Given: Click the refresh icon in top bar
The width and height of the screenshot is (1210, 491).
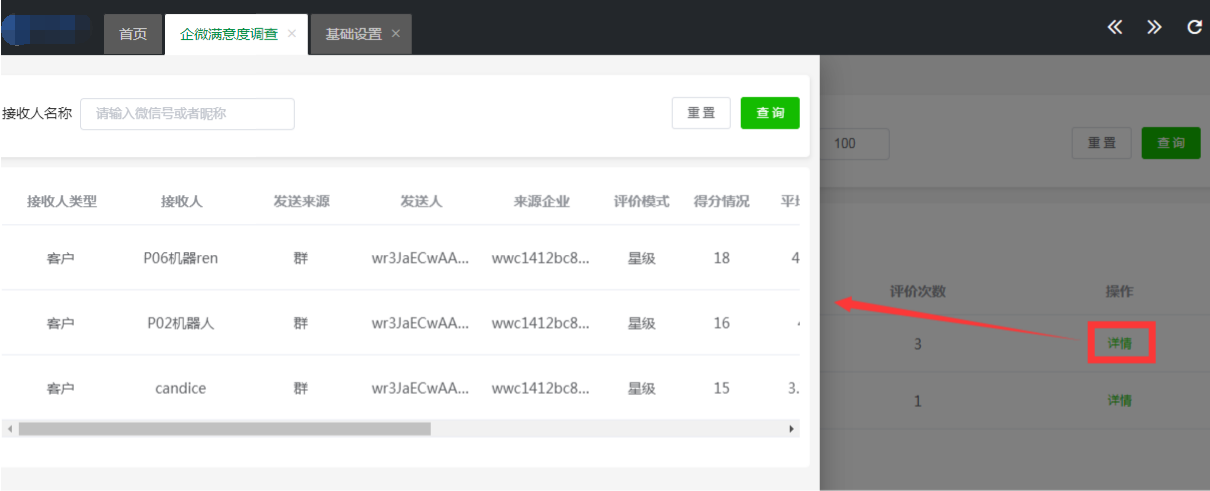Looking at the screenshot, I should pos(1193,27).
